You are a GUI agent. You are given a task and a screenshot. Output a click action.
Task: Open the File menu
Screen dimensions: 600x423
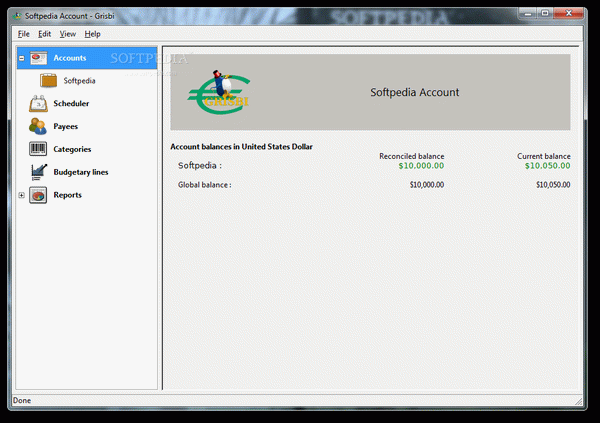click(23, 34)
